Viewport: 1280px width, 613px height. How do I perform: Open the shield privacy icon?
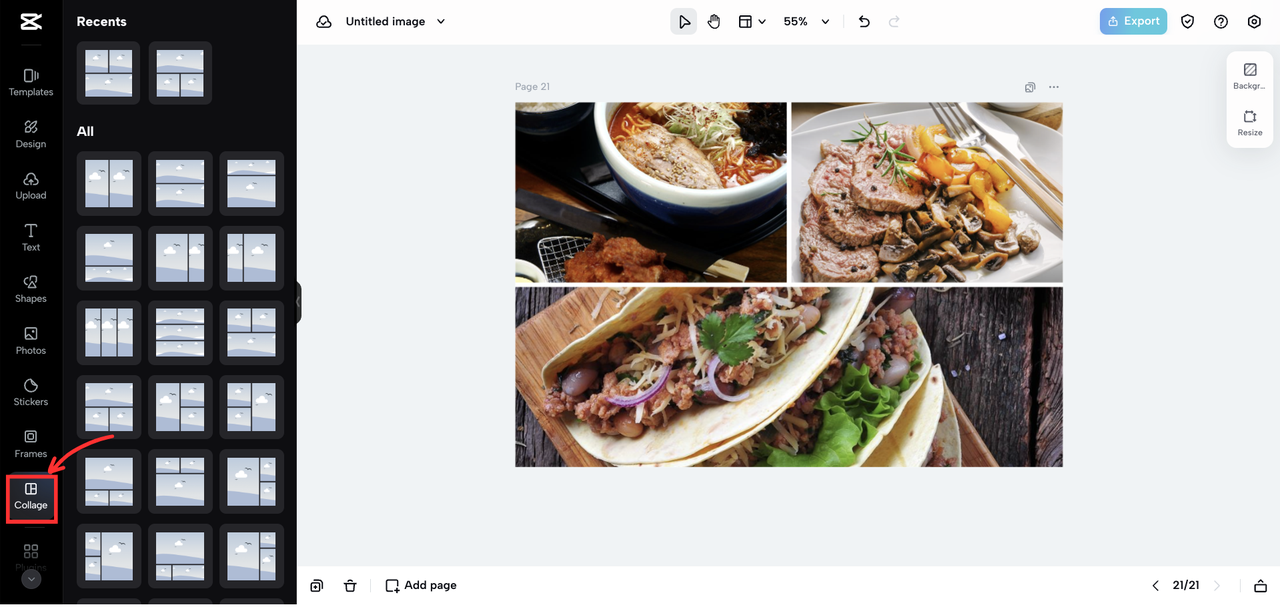point(1188,21)
